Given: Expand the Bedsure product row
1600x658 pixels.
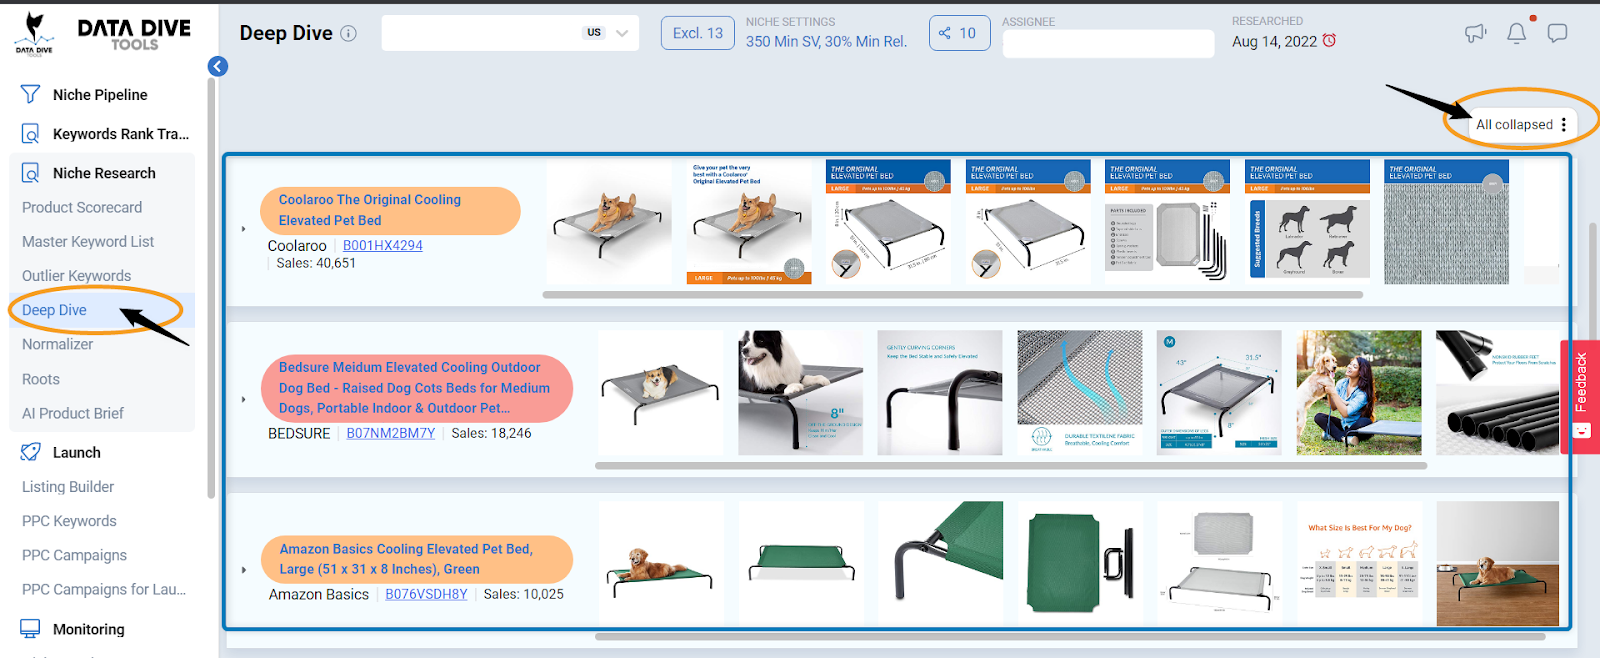Looking at the screenshot, I should click(244, 399).
